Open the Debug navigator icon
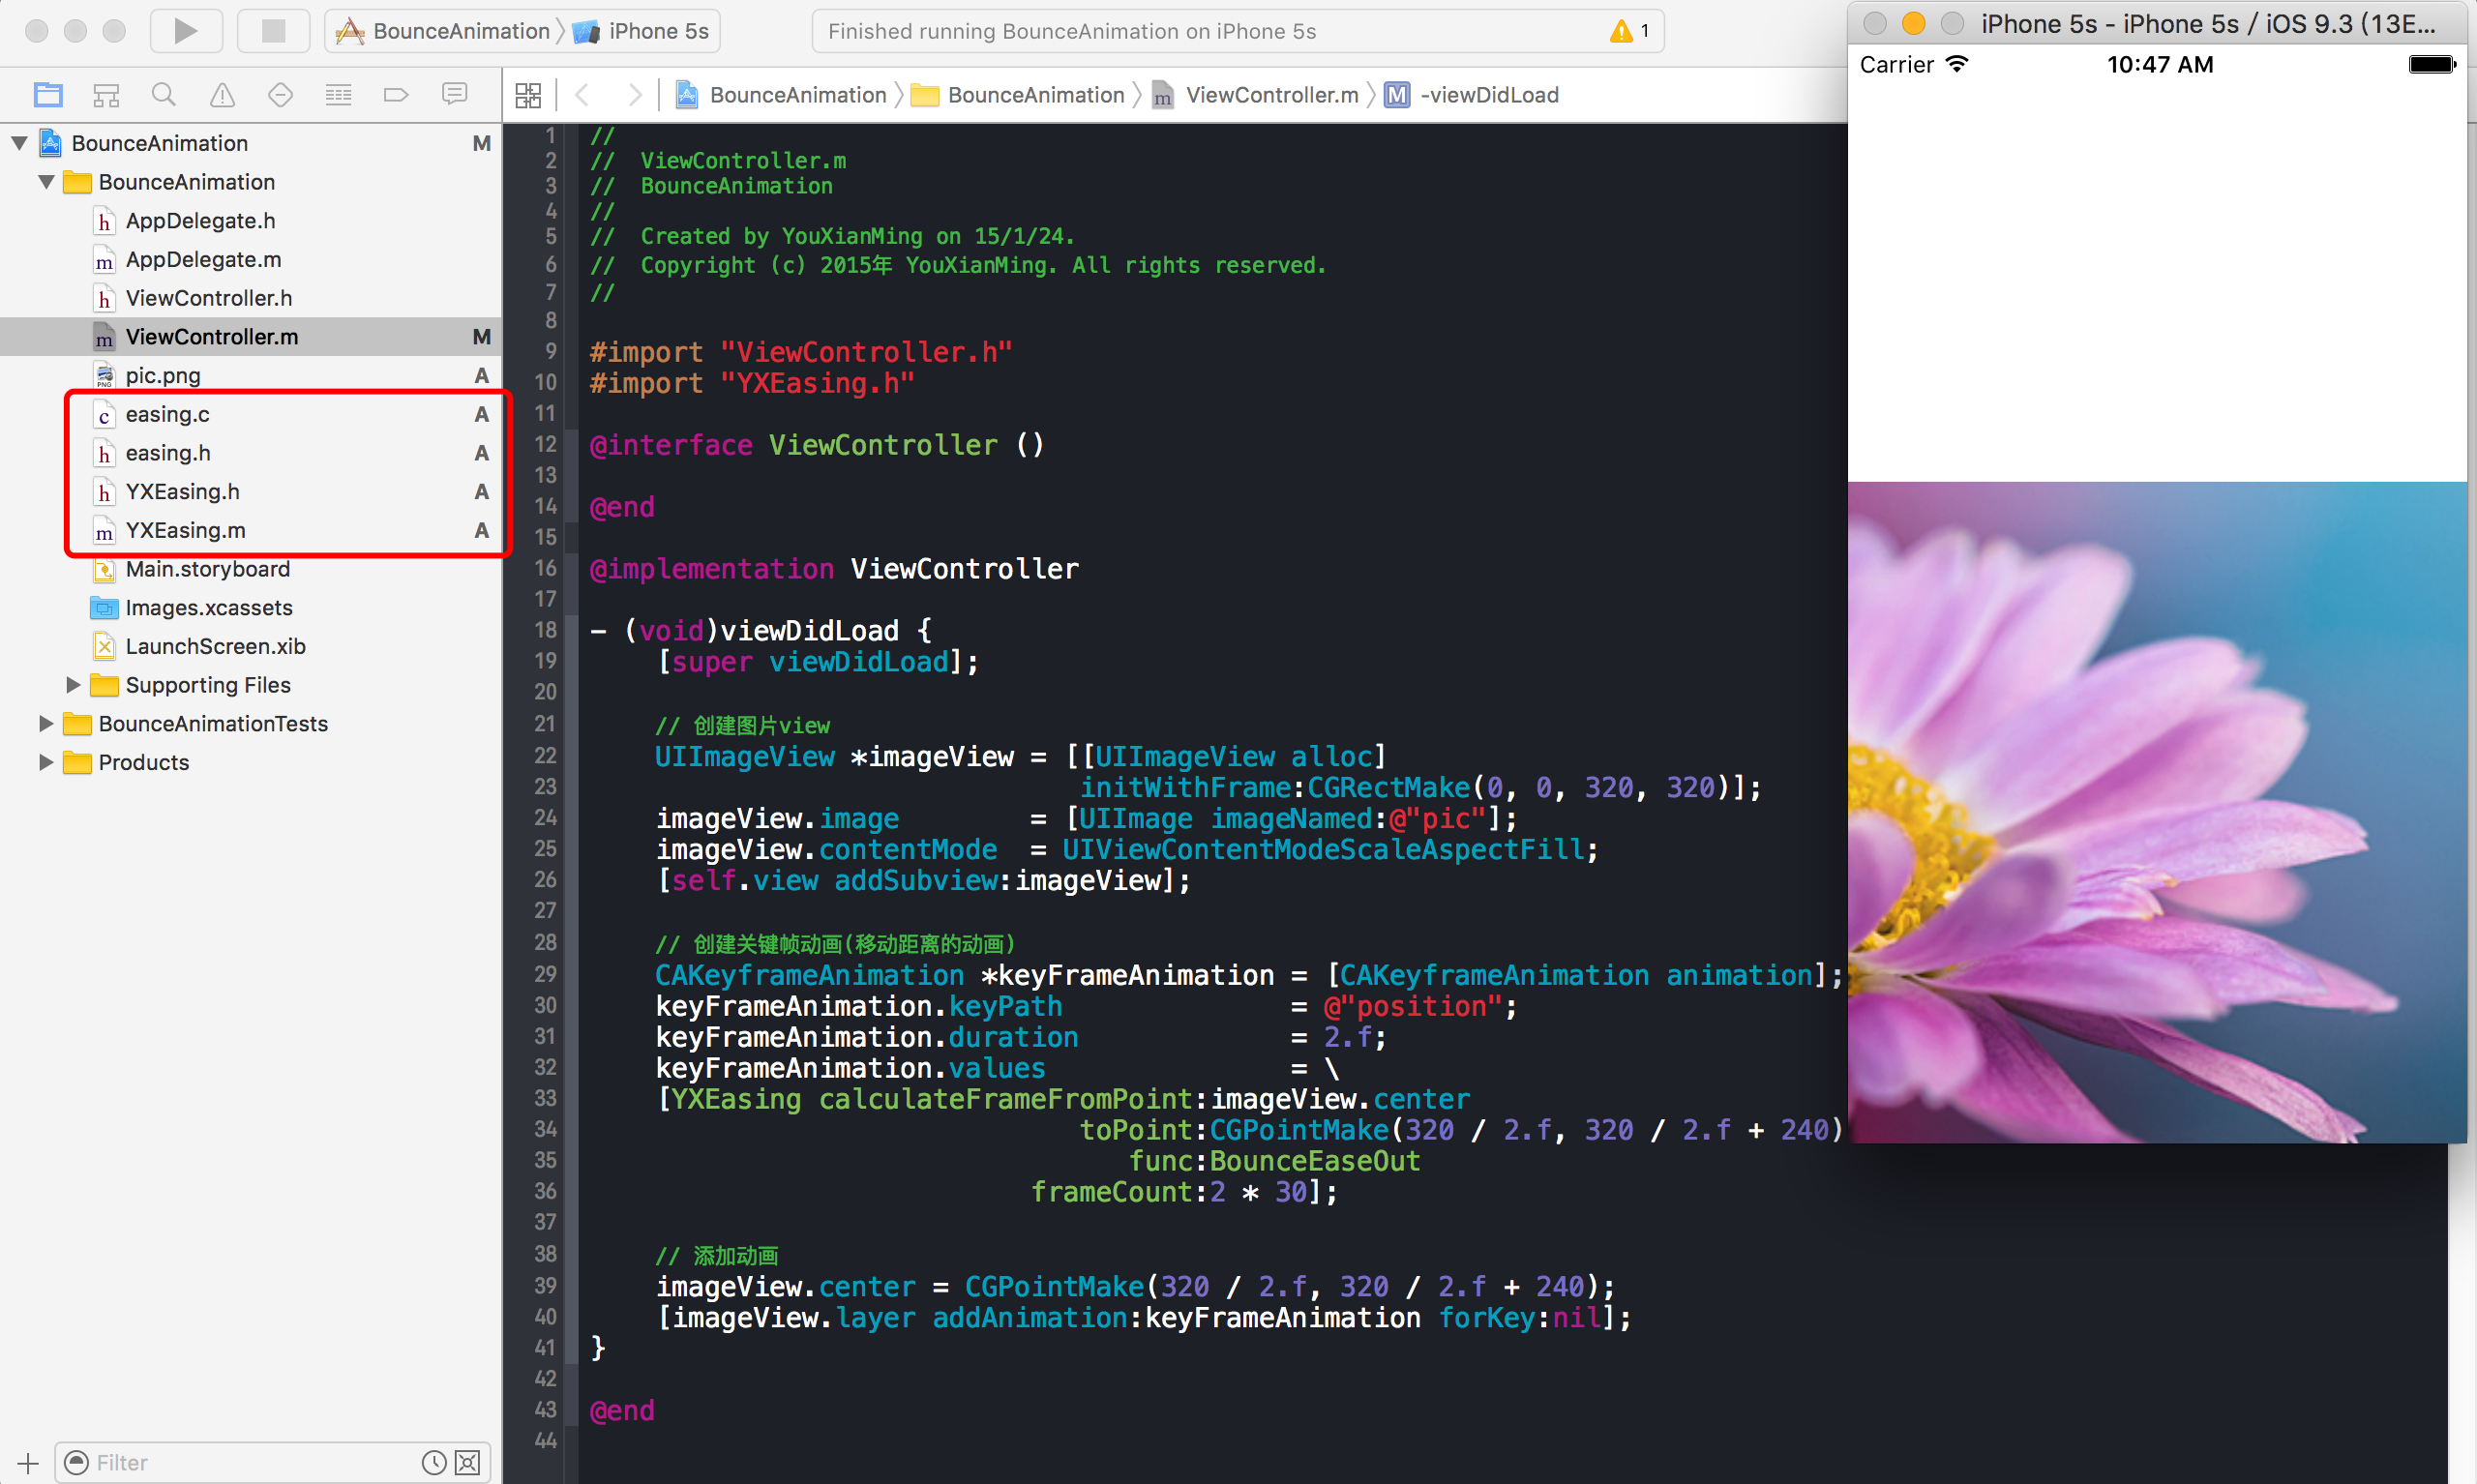The width and height of the screenshot is (2477, 1484). click(338, 95)
